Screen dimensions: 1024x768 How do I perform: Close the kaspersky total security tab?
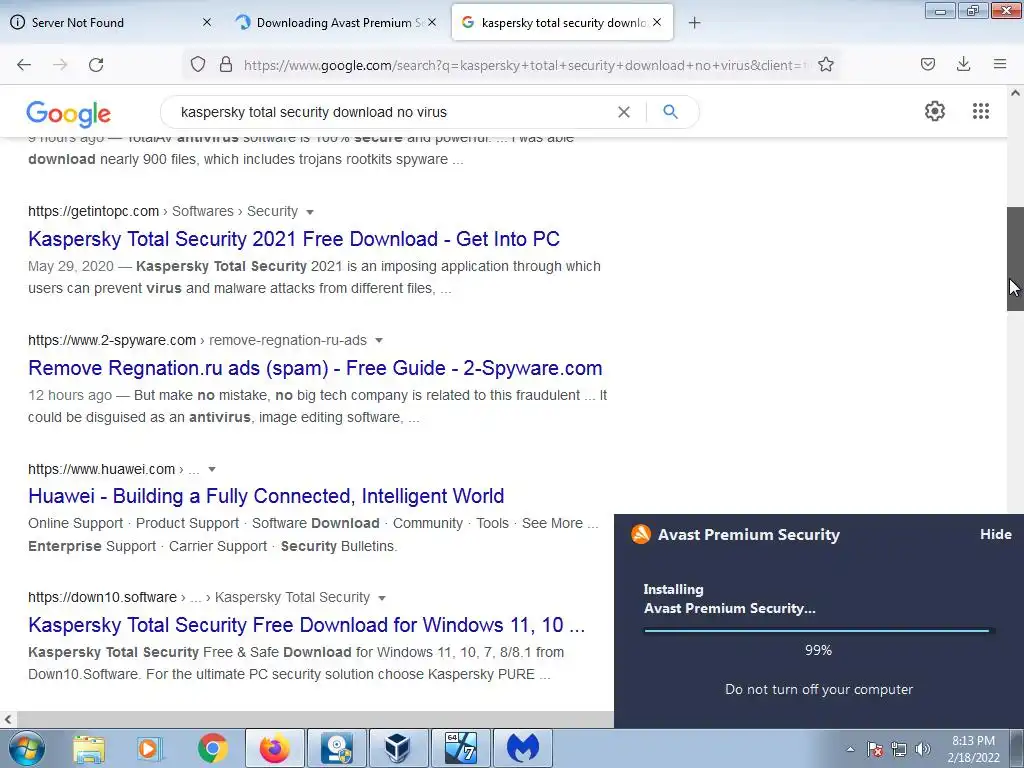(657, 22)
